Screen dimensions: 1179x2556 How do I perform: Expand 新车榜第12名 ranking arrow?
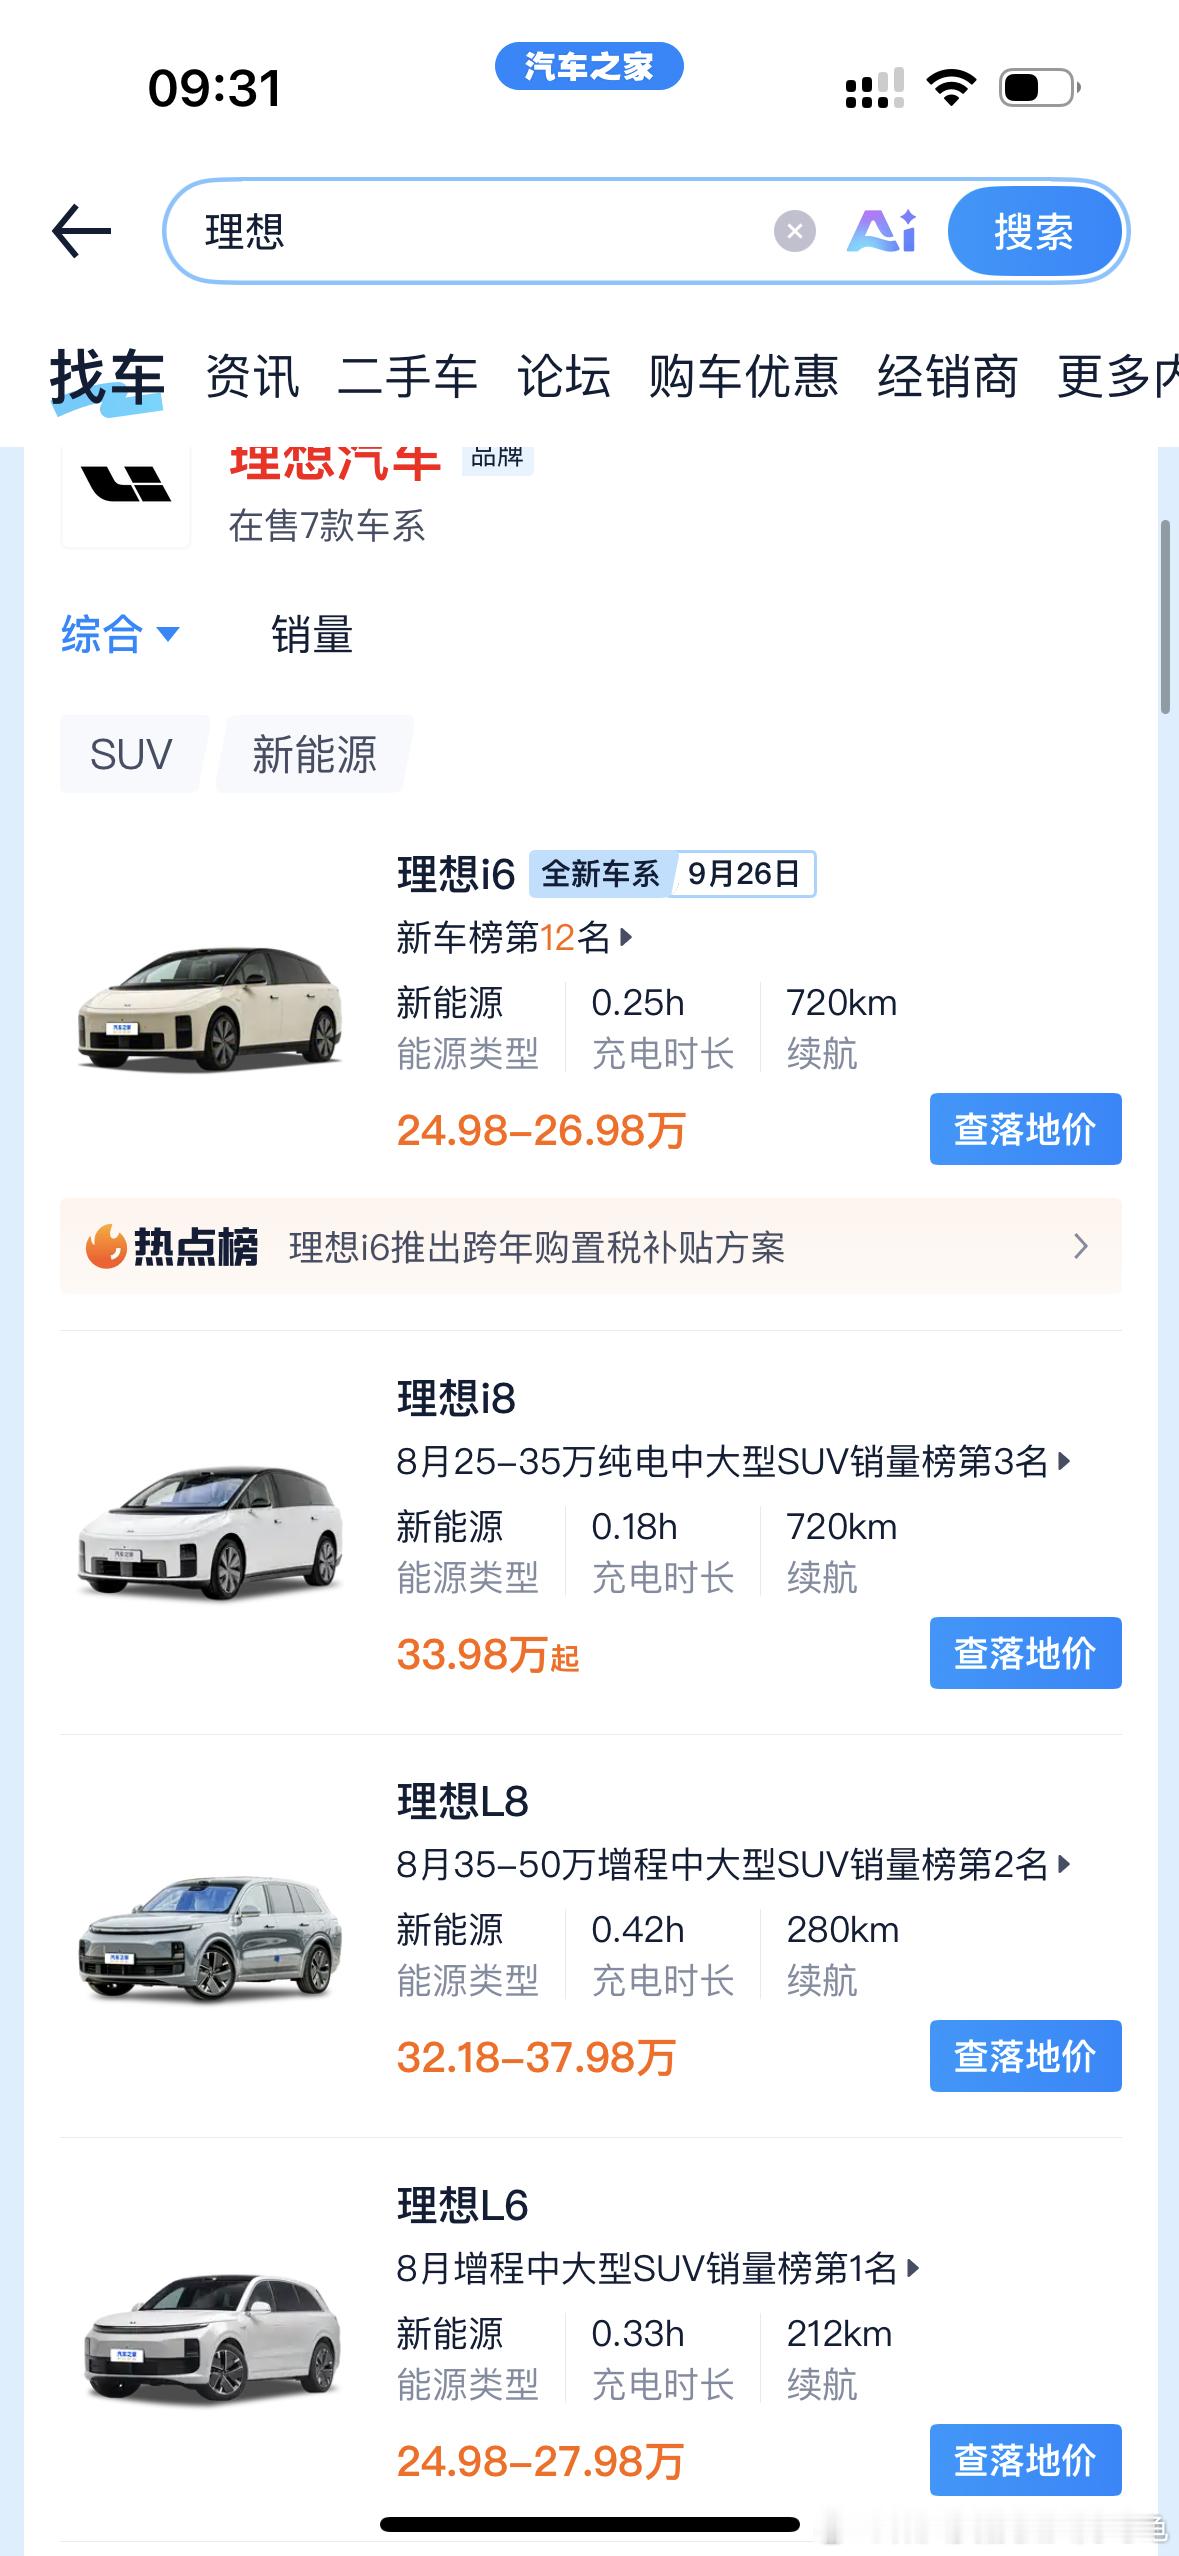click(x=627, y=937)
